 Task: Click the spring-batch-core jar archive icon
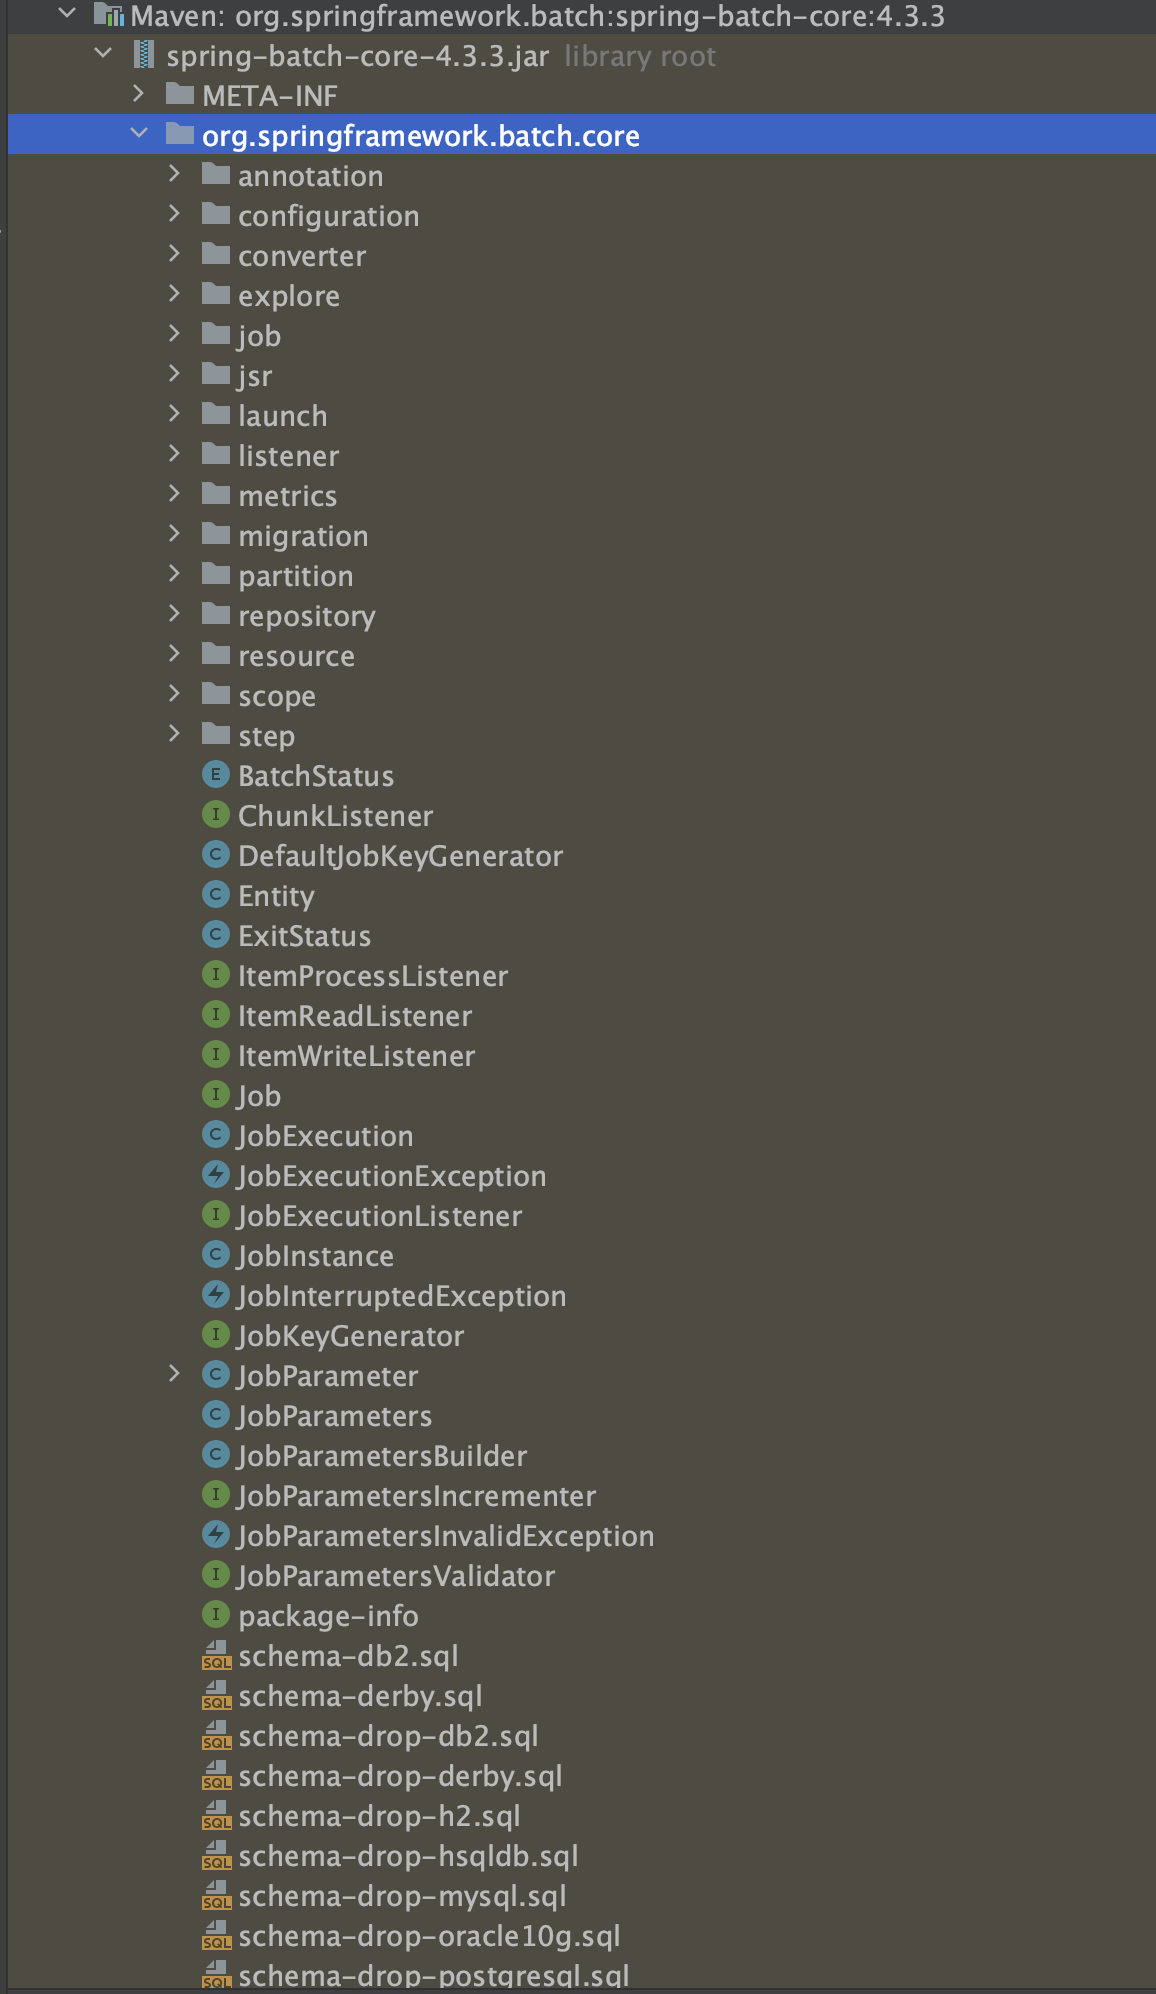coord(145,55)
